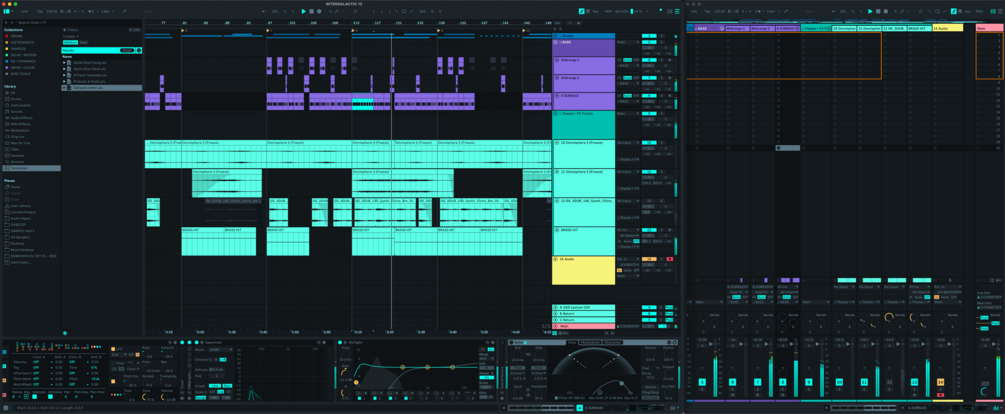
Task: Open Instruments in the Library list
Action: [x=19, y=105]
